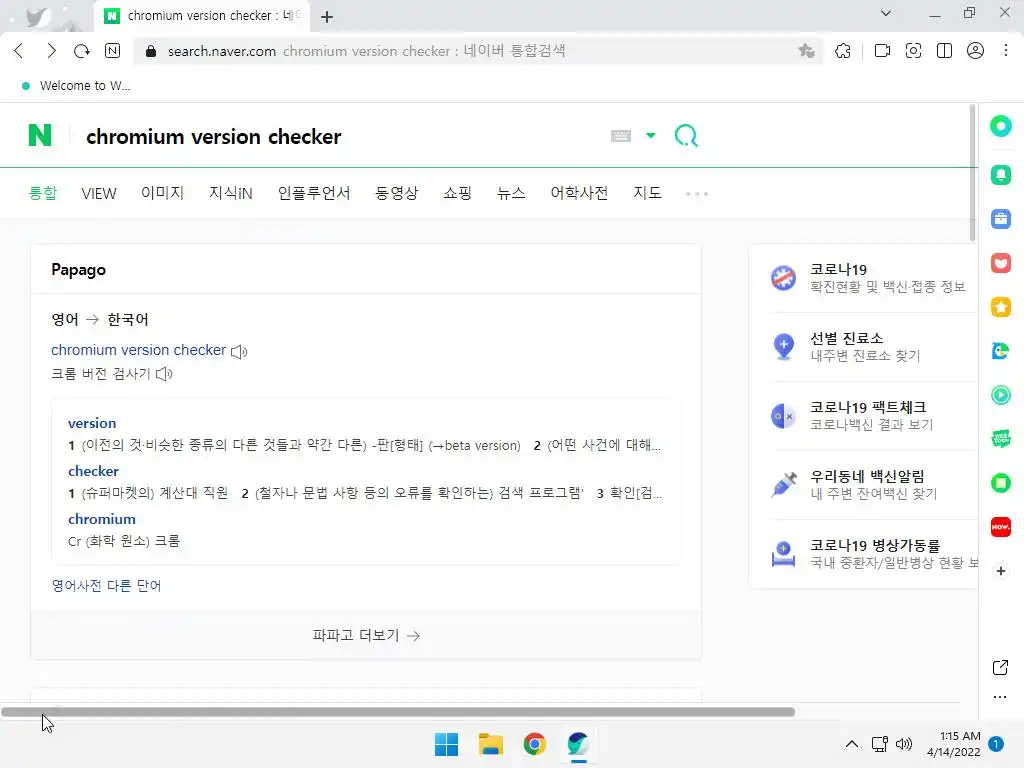The width and height of the screenshot is (1024, 768).
Task: Open the user profile icon
Action: pyautogui.click(x=975, y=51)
